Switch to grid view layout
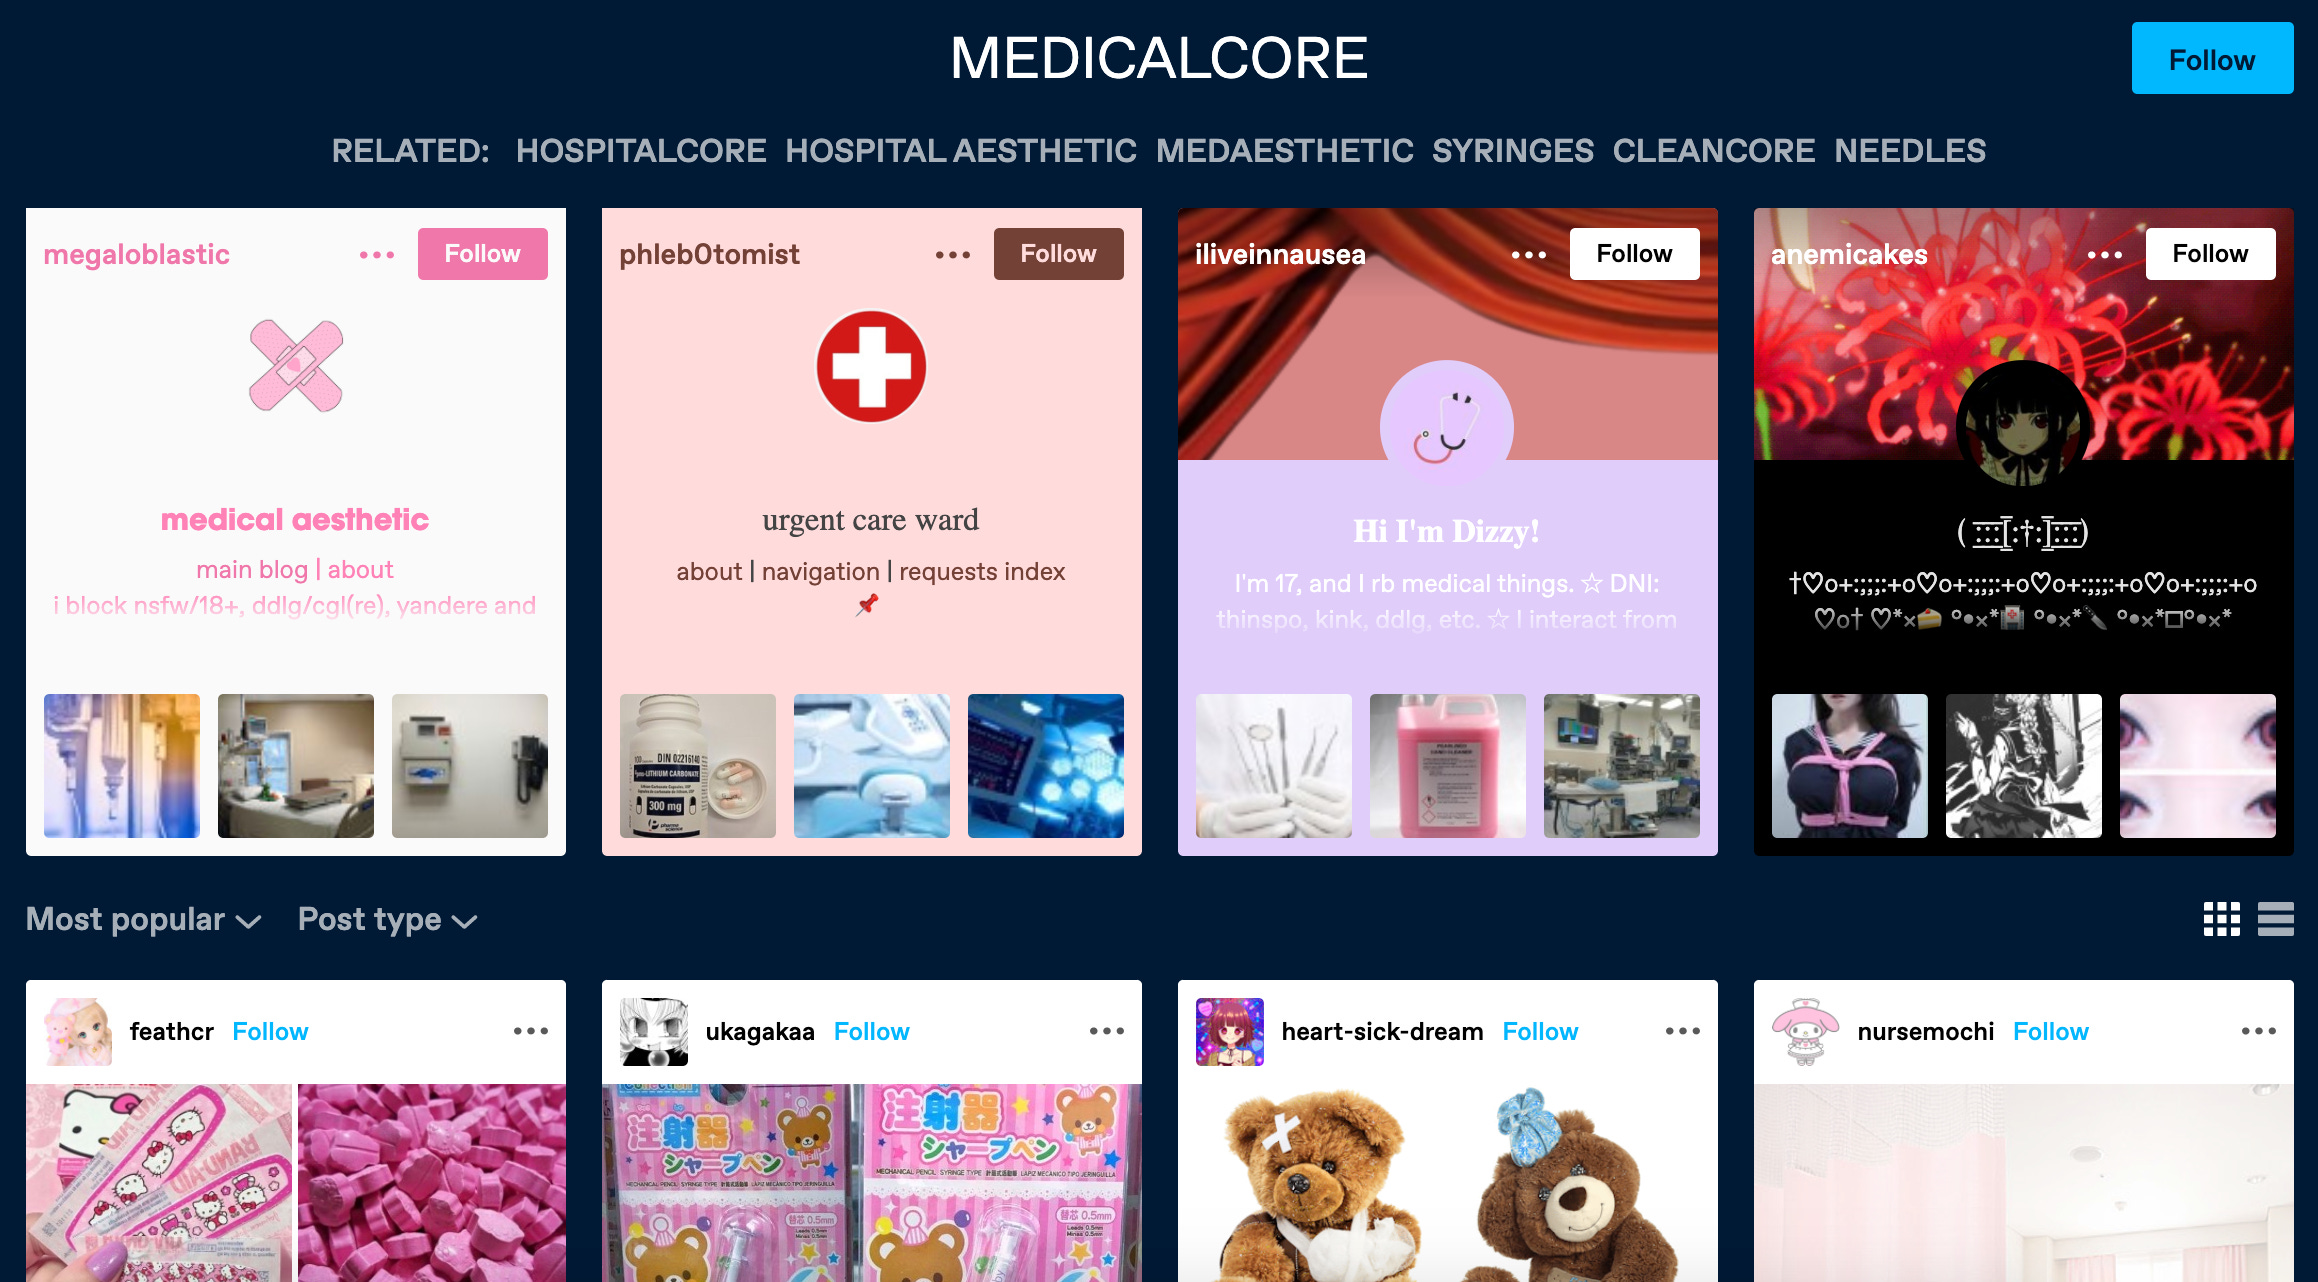This screenshot has height=1282, width=2318. point(2221,919)
